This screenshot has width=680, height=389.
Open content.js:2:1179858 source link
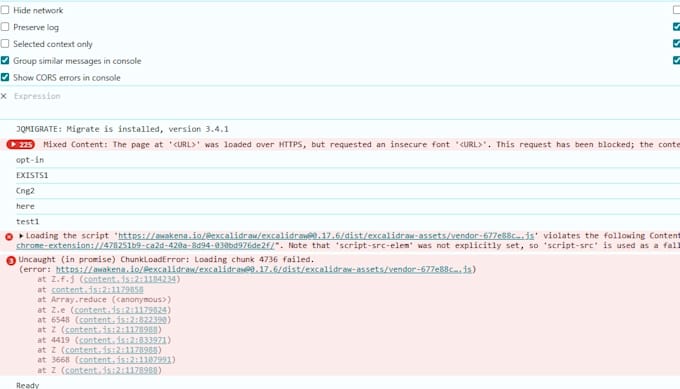(x=97, y=290)
